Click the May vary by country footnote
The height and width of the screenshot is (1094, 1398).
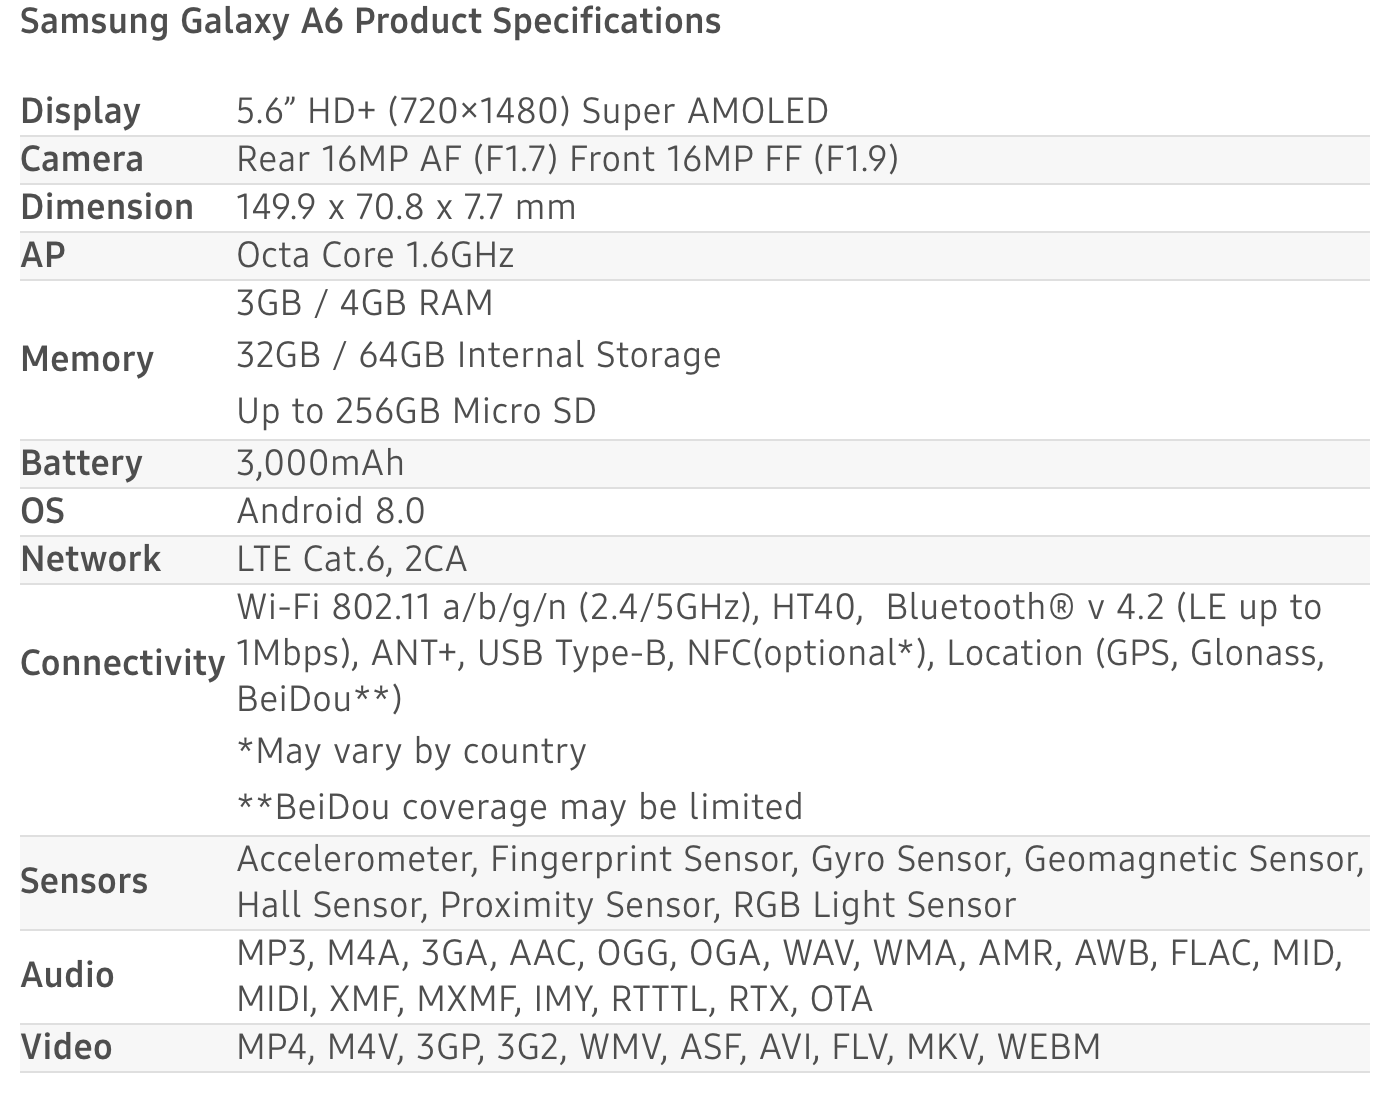click(412, 751)
